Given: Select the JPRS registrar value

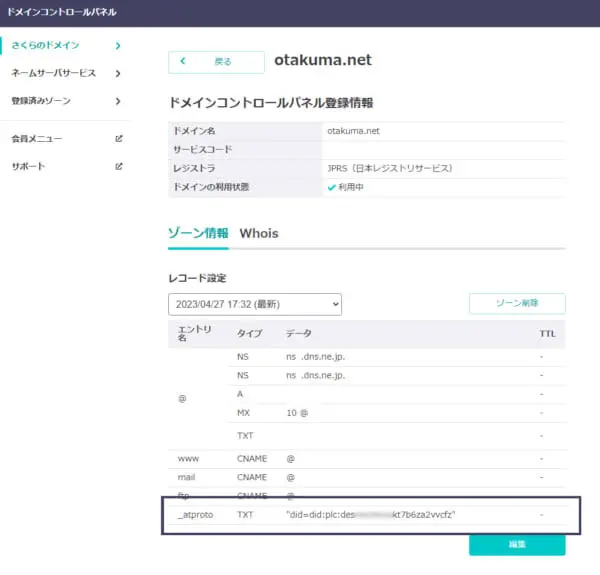Looking at the screenshot, I should (x=390, y=168).
